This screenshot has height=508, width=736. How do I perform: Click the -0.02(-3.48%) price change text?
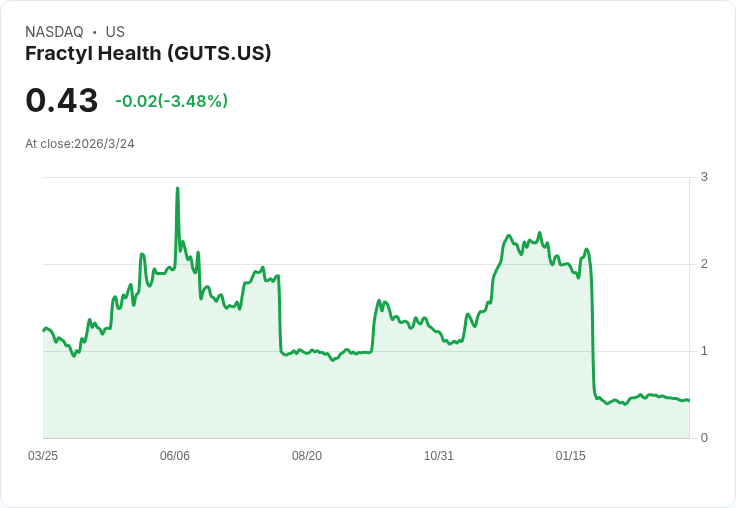pyautogui.click(x=171, y=101)
